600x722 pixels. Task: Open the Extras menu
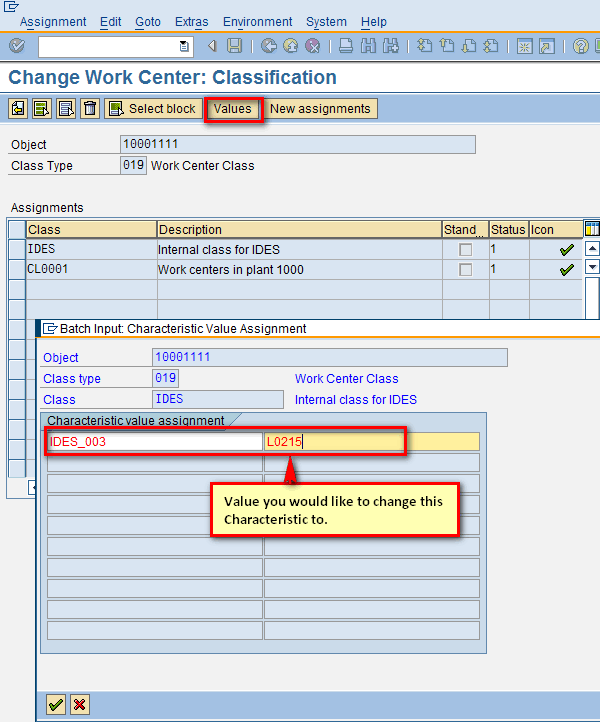click(191, 21)
